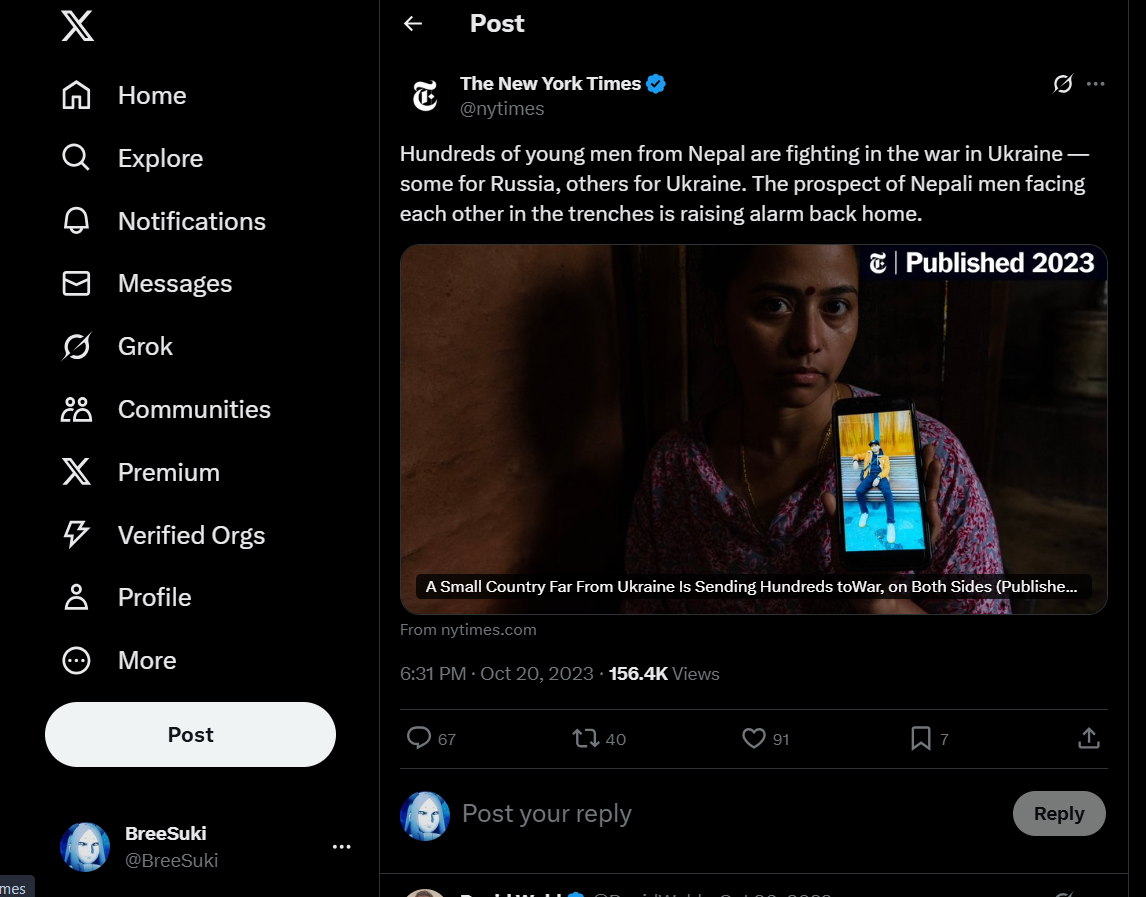
Task: Click the white Post button
Action: coord(190,734)
